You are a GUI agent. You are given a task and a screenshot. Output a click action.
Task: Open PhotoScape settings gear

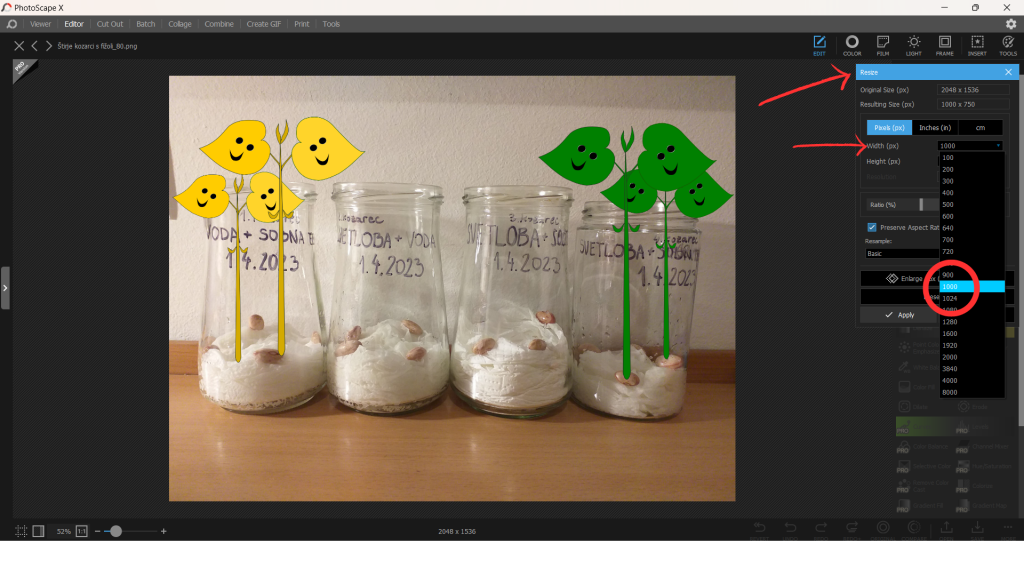point(1011,24)
